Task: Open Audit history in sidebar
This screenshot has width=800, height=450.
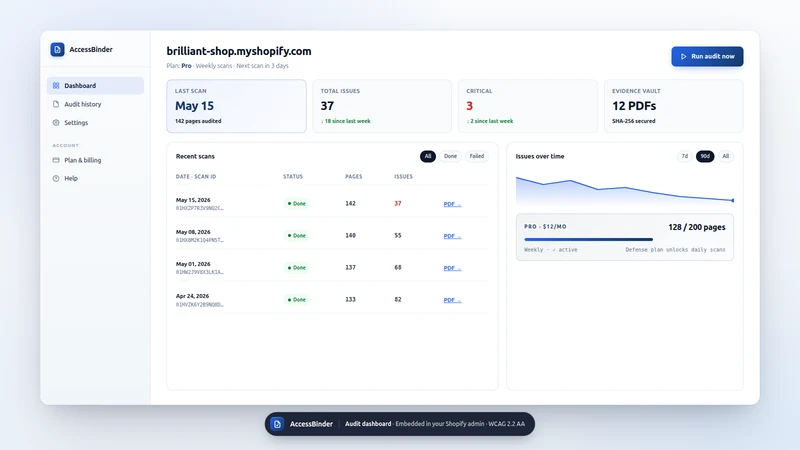Action: click(95, 104)
